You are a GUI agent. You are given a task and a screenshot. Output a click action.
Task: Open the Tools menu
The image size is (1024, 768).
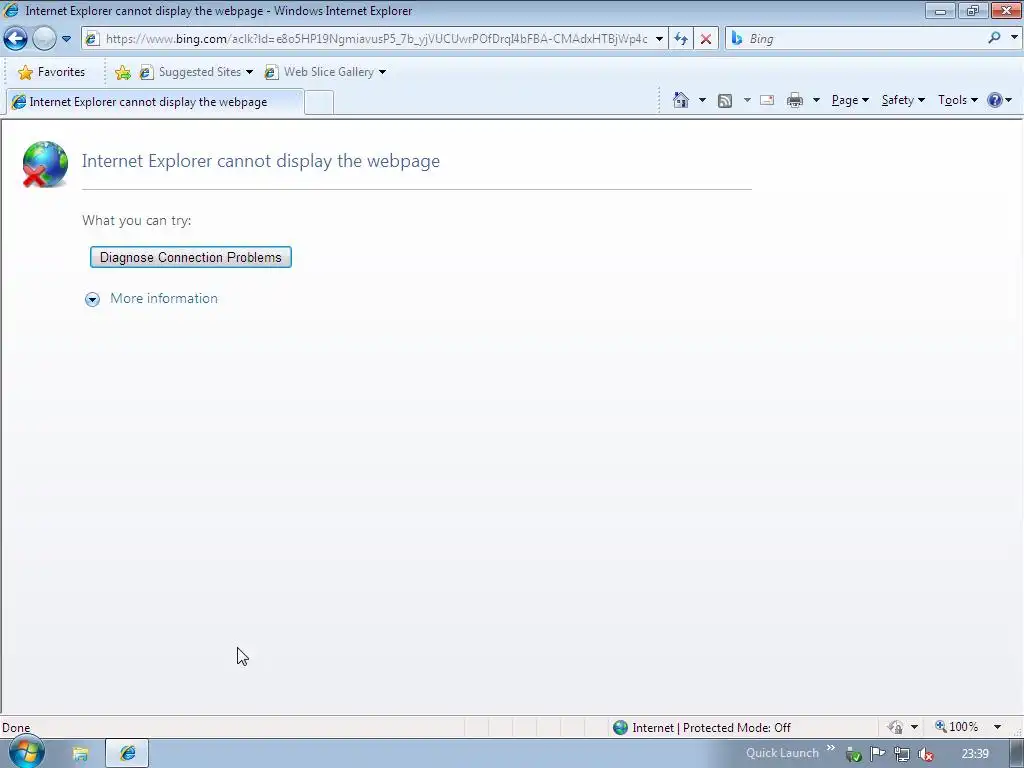coord(957,100)
